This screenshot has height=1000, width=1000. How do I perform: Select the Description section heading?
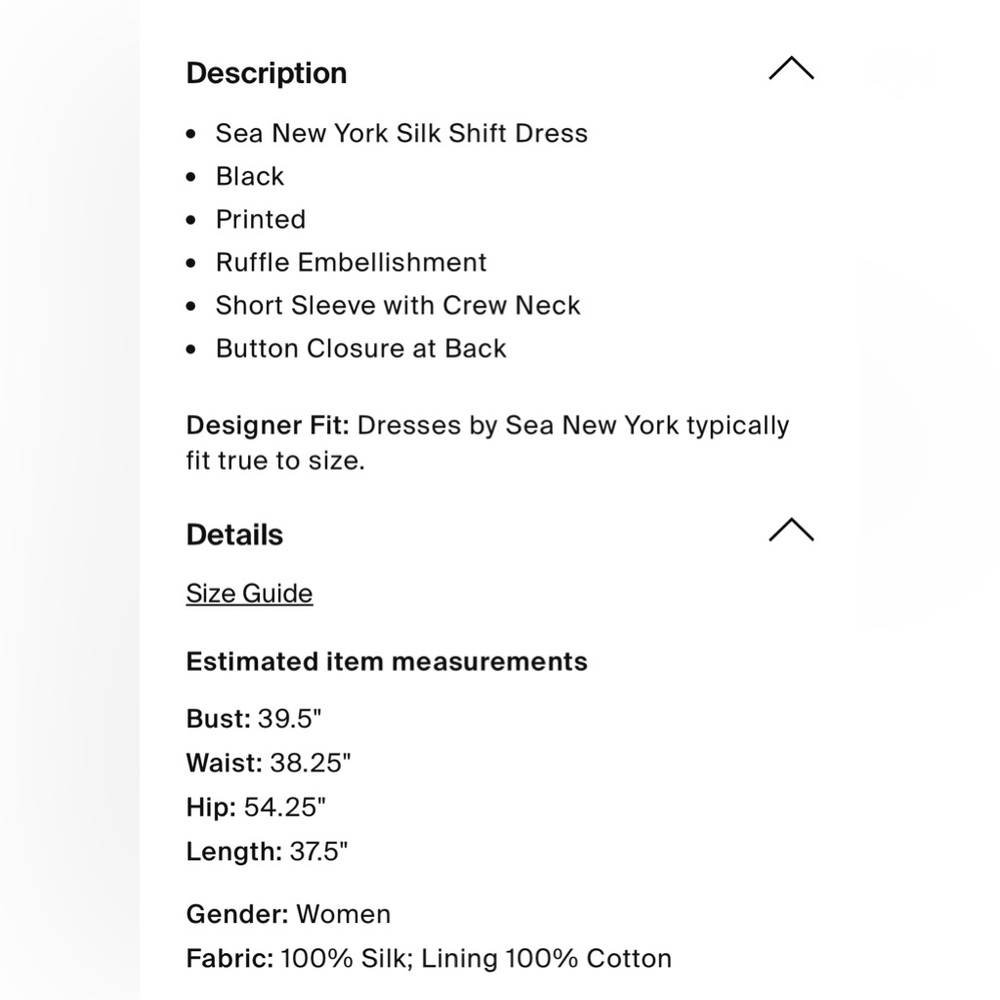click(267, 73)
